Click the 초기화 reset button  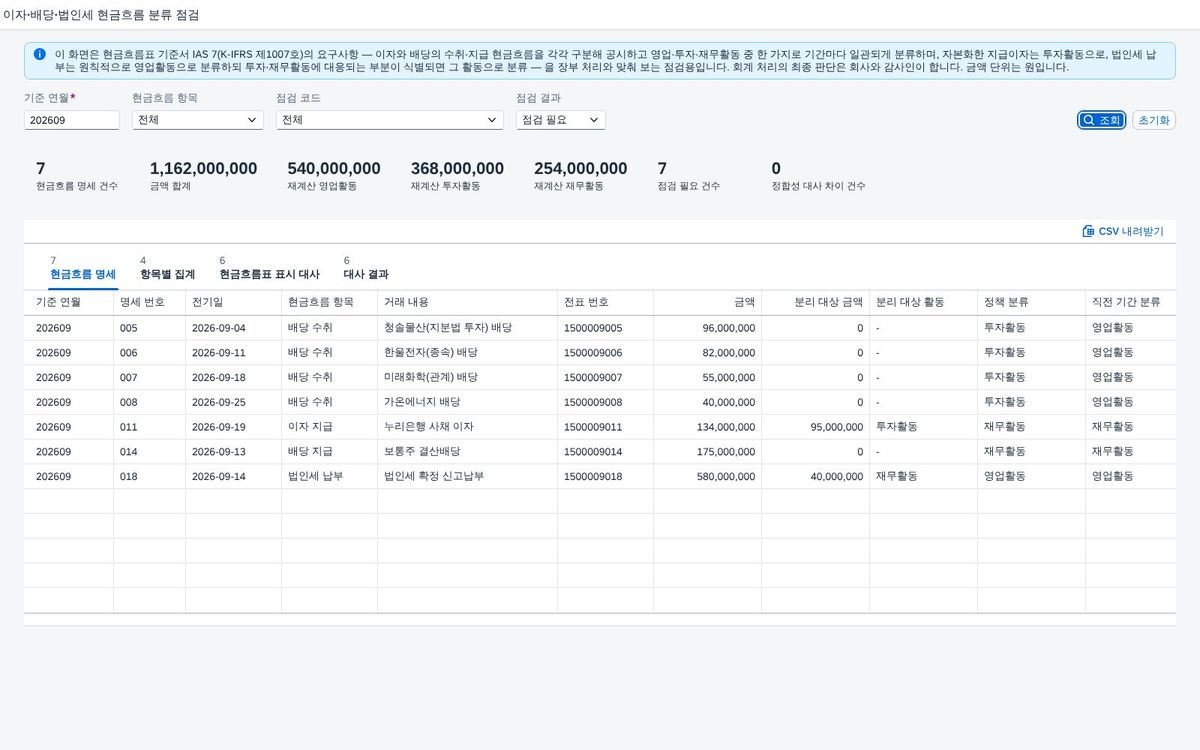[x=1153, y=120]
